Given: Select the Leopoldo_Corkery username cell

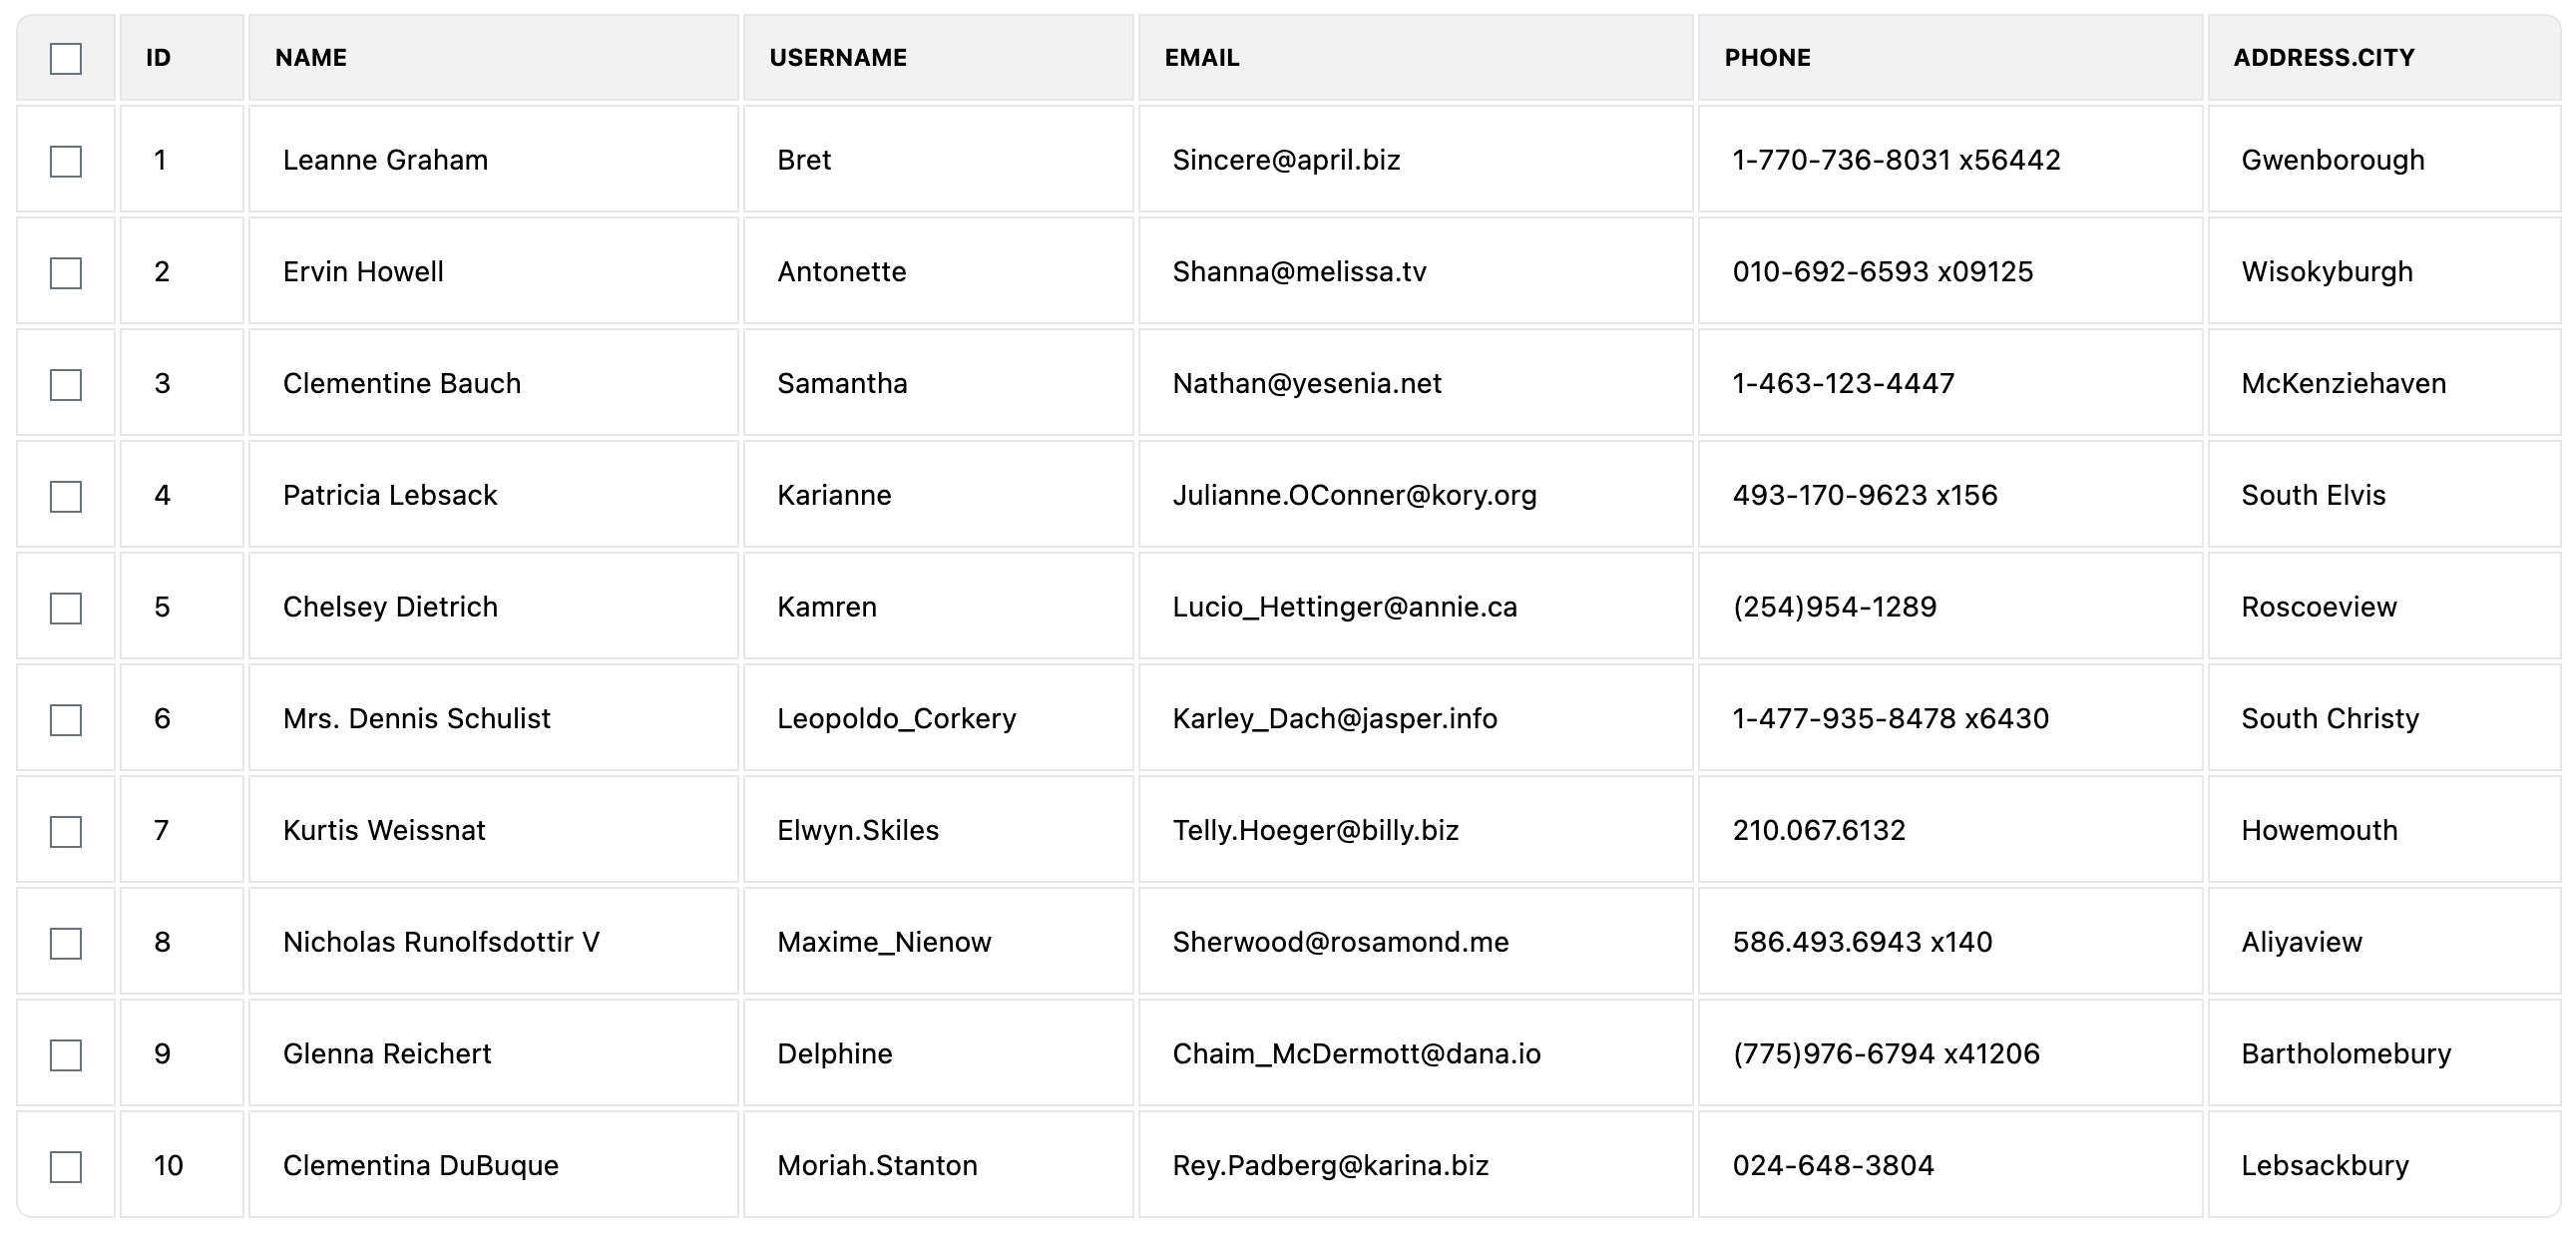Looking at the screenshot, I should pyautogui.click(x=938, y=718).
